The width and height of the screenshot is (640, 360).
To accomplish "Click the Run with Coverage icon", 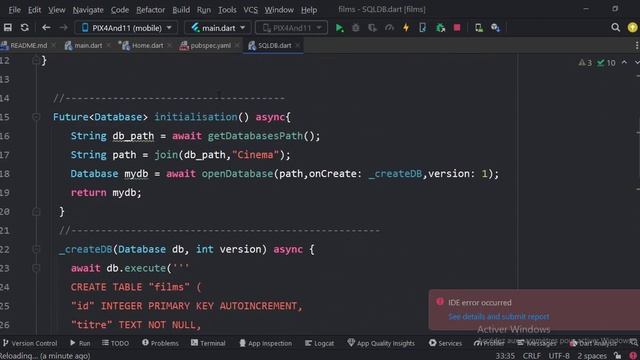I will pyautogui.click(x=372, y=28).
